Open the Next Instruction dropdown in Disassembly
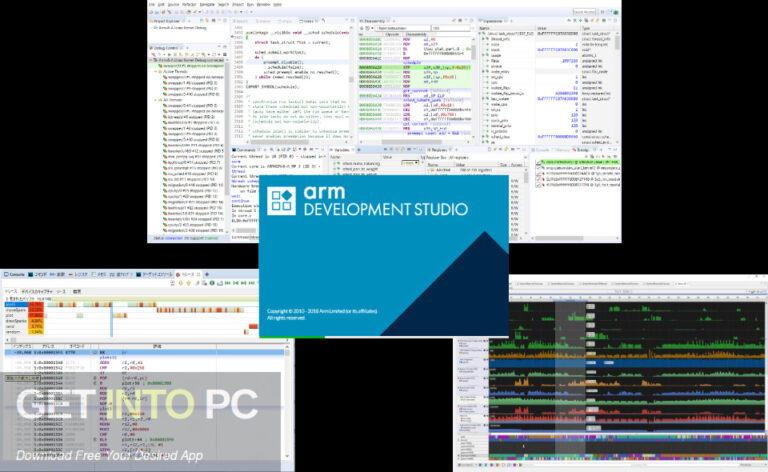Screen dimensions: 768x472 point(403,28)
